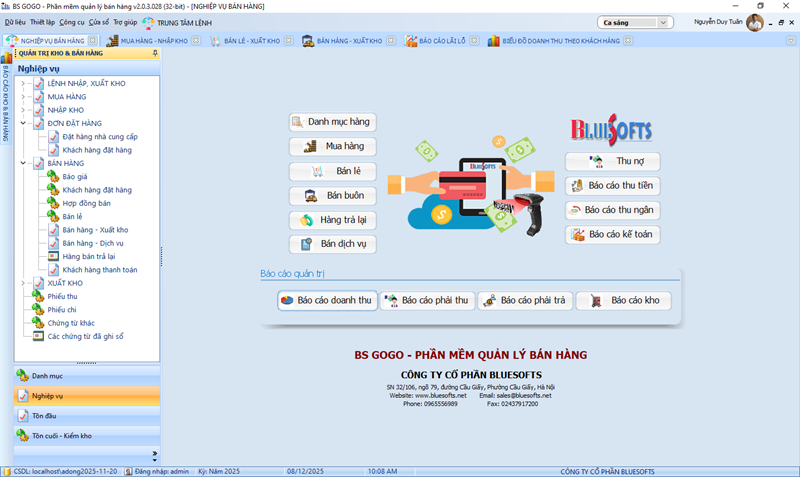This screenshot has width=800, height=477.
Task: Open the Danh mục navigation group
Action: pyautogui.click(x=86, y=375)
